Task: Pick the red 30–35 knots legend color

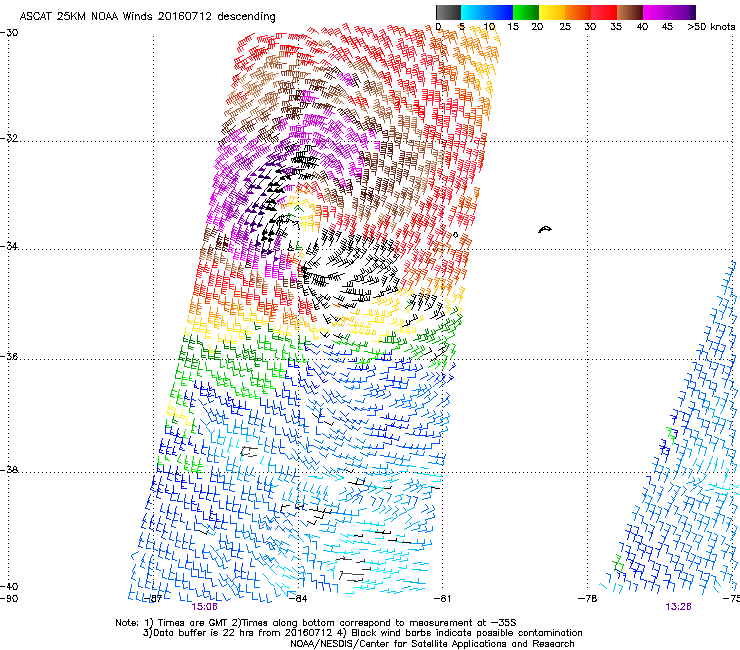Action: click(x=604, y=12)
